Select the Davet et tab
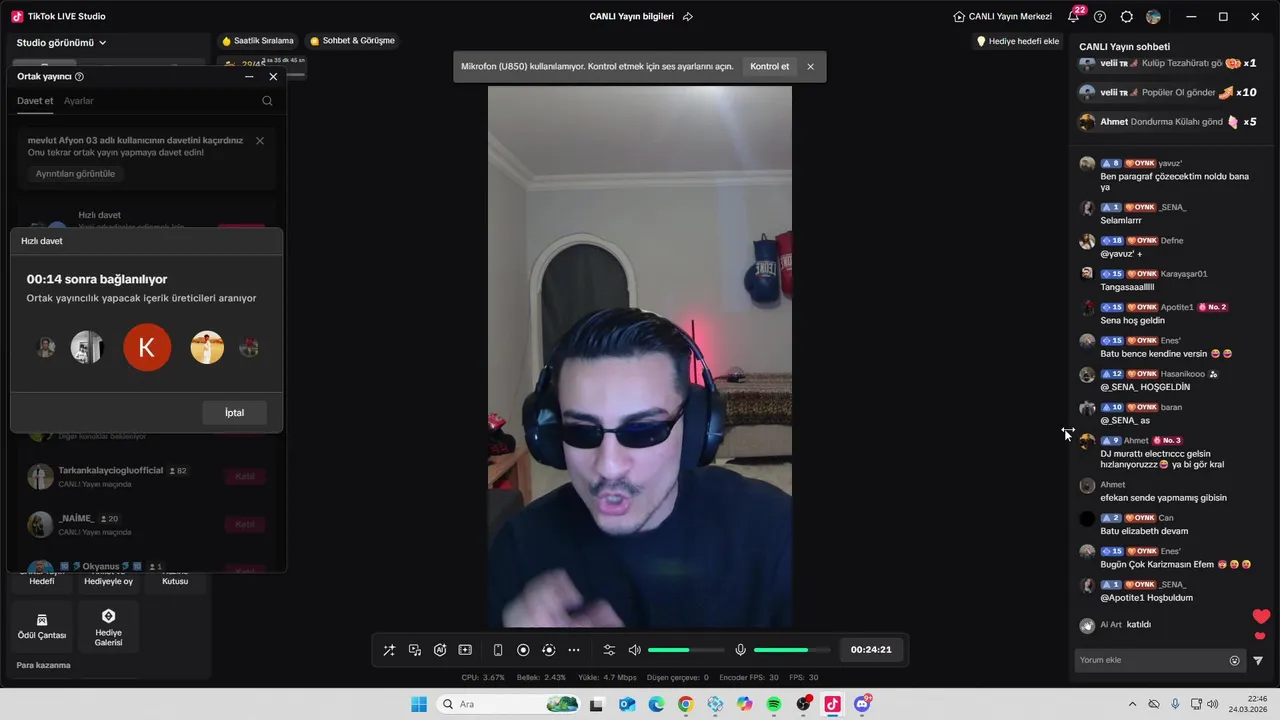The height and width of the screenshot is (720, 1280). 36,101
